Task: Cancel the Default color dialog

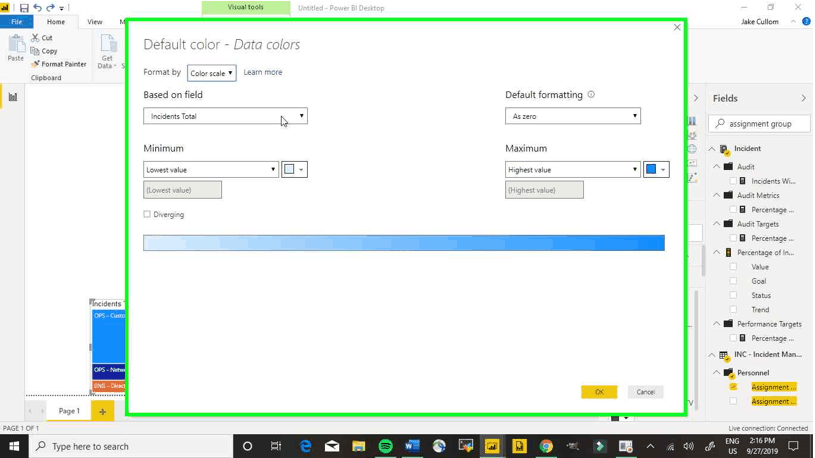Action: pos(646,392)
